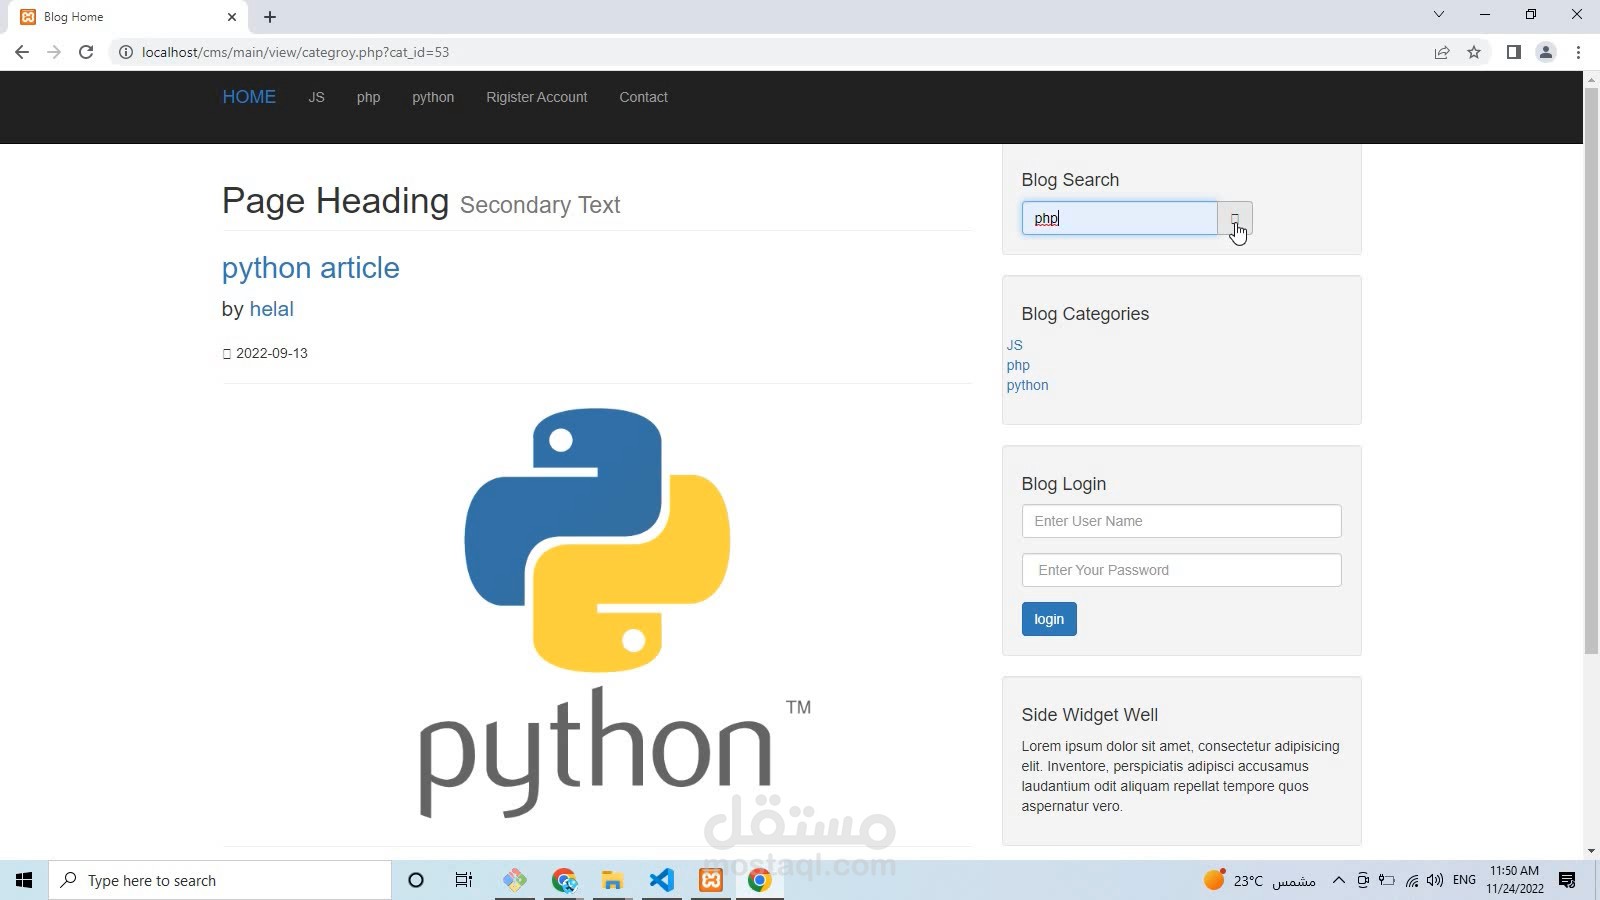This screenshot has height=900, width=1600.
Task: Click the scrollbar down arrow
Action: [1591, 851]
